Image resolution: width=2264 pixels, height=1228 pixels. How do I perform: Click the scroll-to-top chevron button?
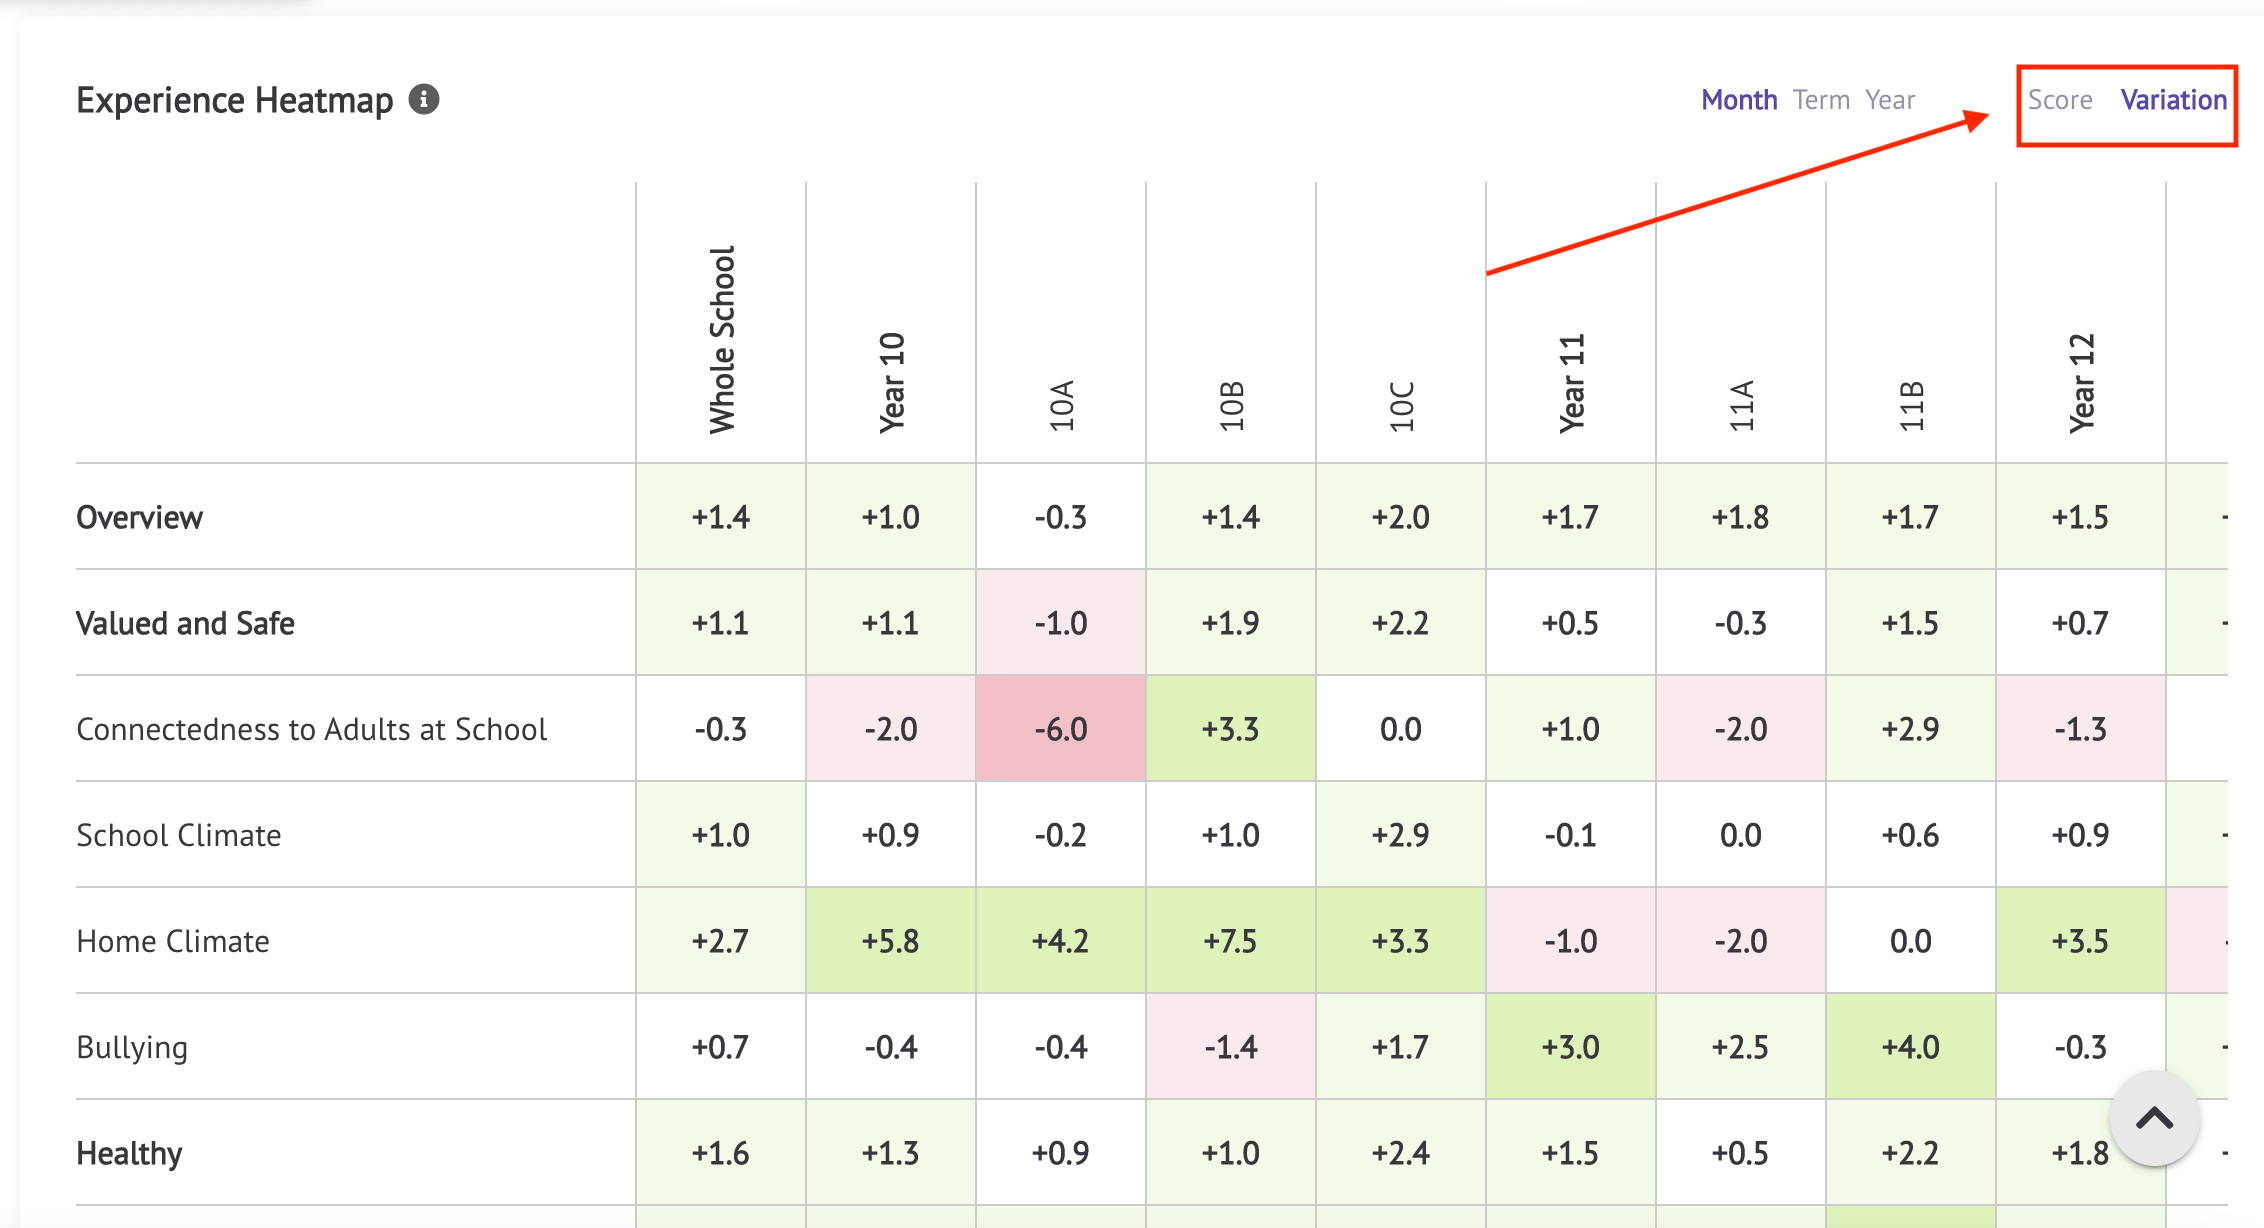point(2154,1118)
